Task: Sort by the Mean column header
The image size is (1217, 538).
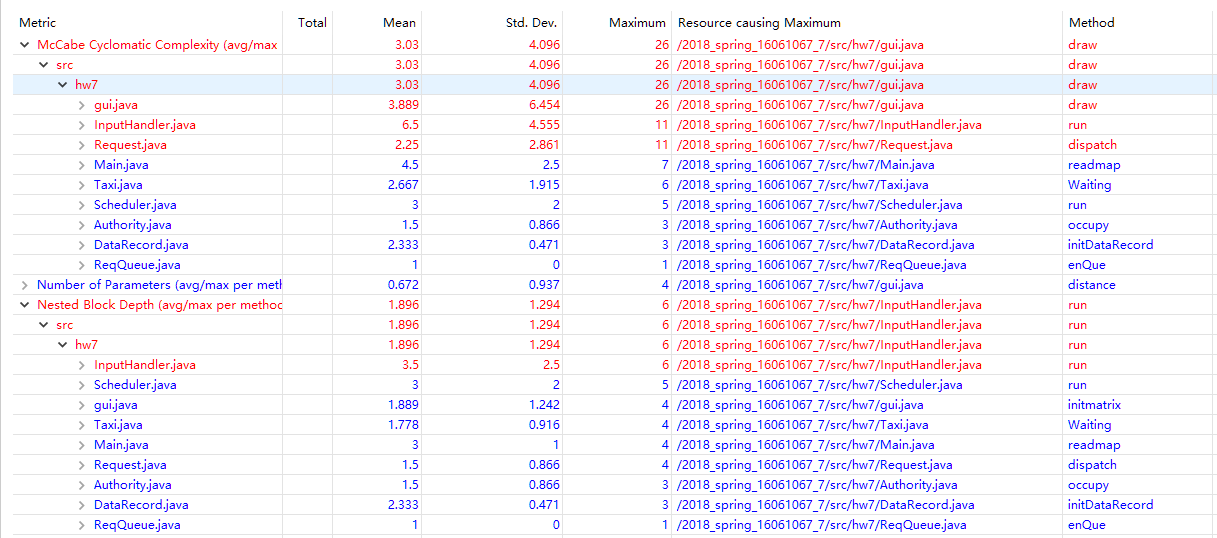Action: coord(399,22)
